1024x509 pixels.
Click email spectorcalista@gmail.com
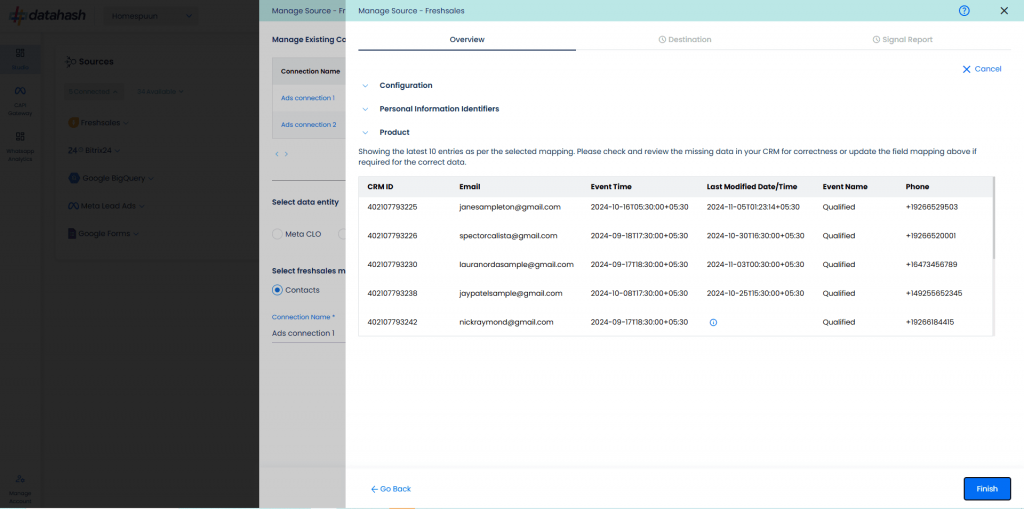[508, 235]
